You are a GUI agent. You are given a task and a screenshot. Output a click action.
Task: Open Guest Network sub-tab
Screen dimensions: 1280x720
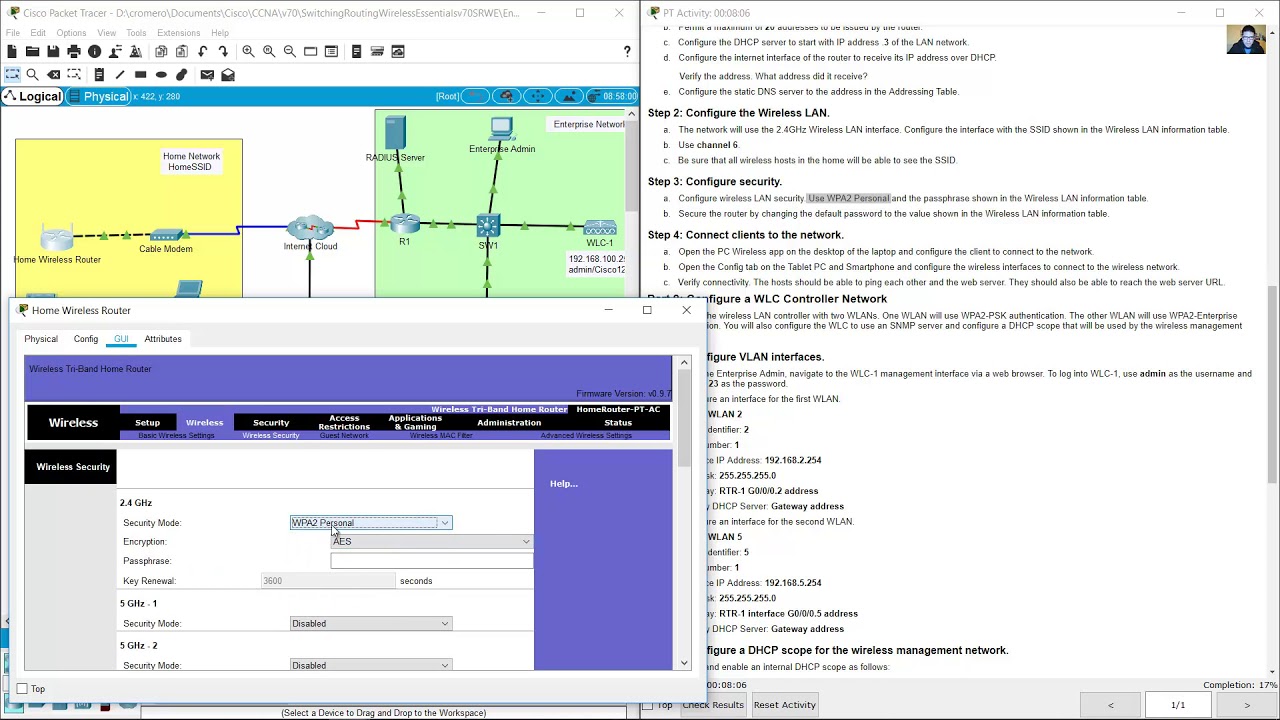tap(344, 436)
